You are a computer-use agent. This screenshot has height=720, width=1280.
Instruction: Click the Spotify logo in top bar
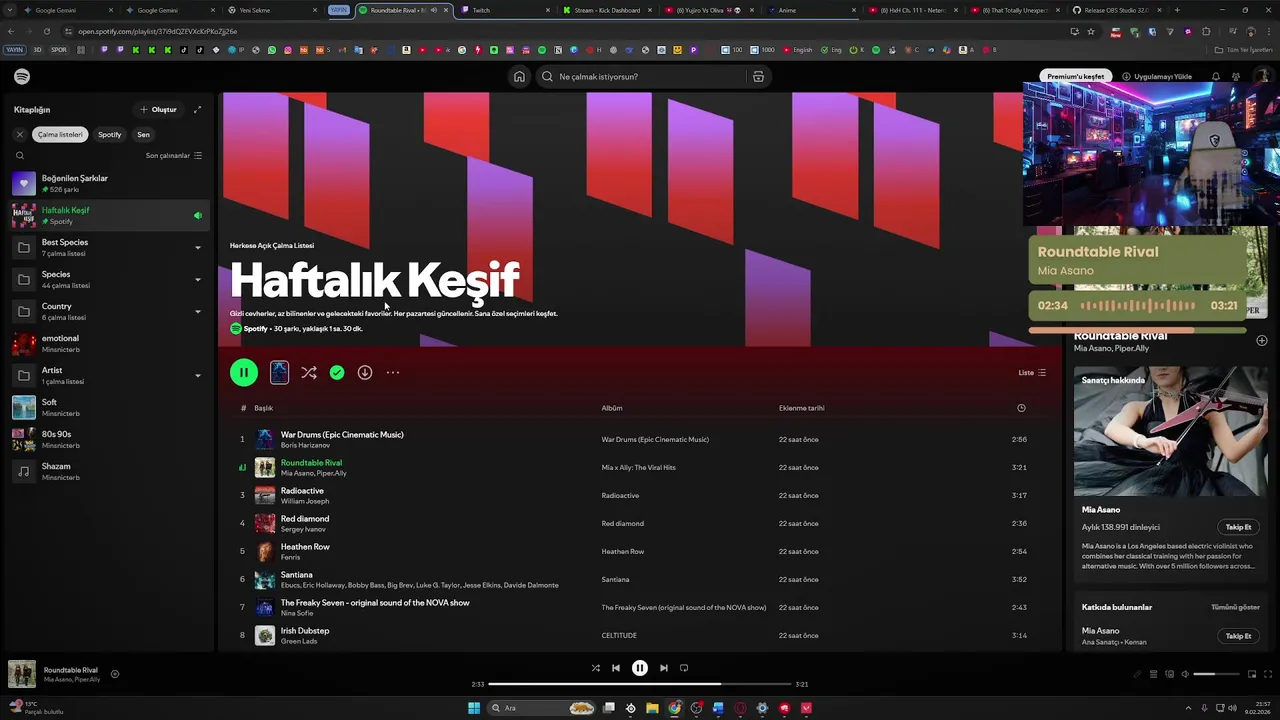[22, 76]
